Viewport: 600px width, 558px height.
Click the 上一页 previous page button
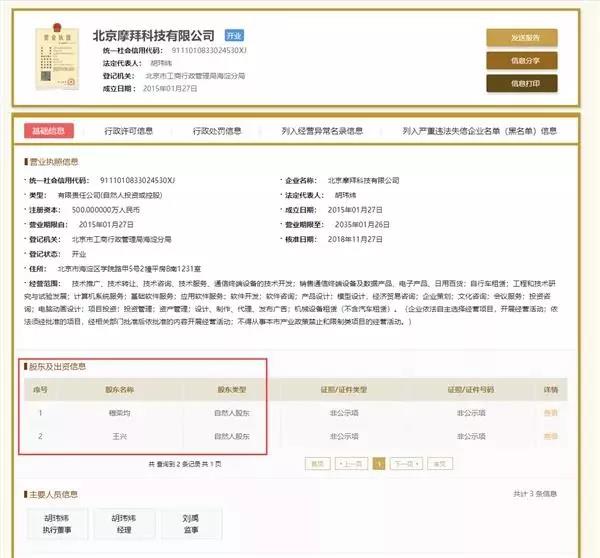click(x=351, y=464)
